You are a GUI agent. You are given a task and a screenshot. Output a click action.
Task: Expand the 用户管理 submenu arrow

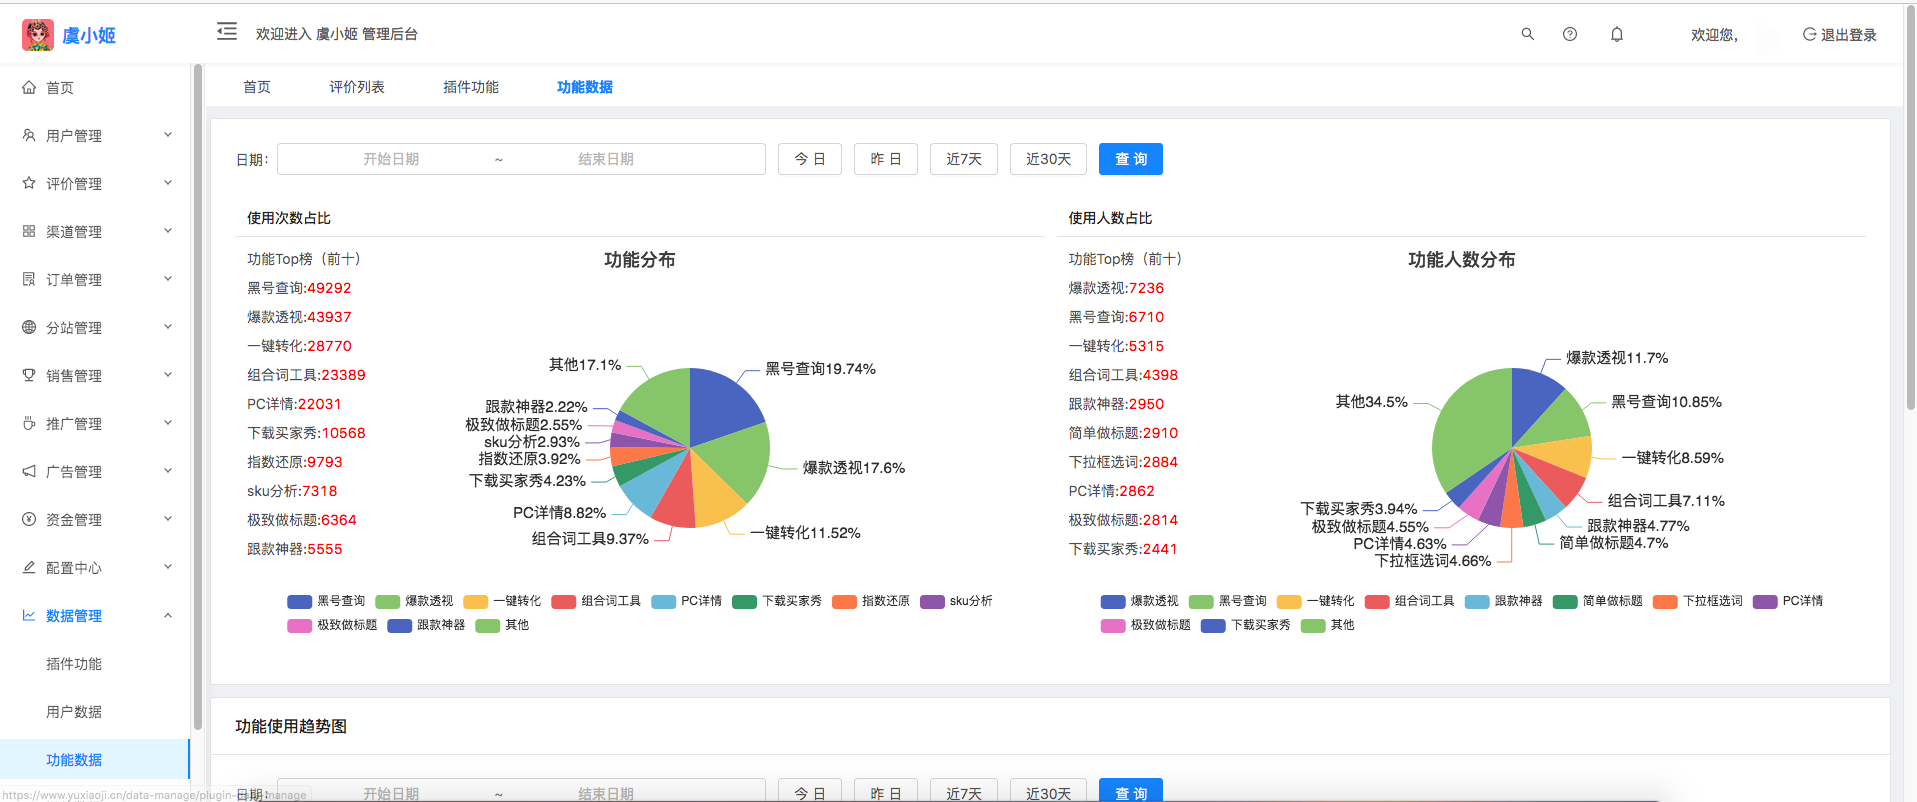coord(168,135)
